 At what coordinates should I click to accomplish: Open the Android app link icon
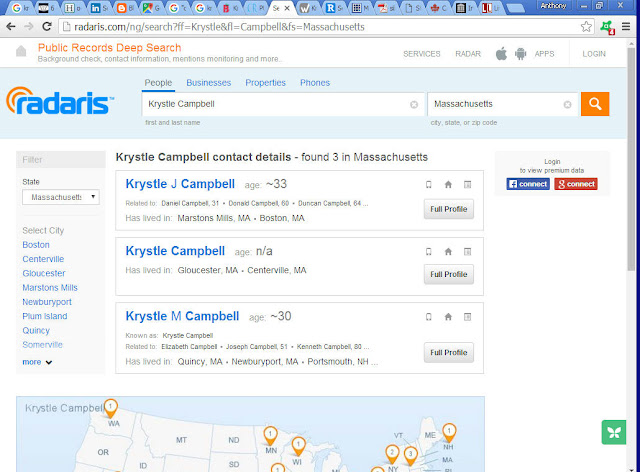(520, 53)
